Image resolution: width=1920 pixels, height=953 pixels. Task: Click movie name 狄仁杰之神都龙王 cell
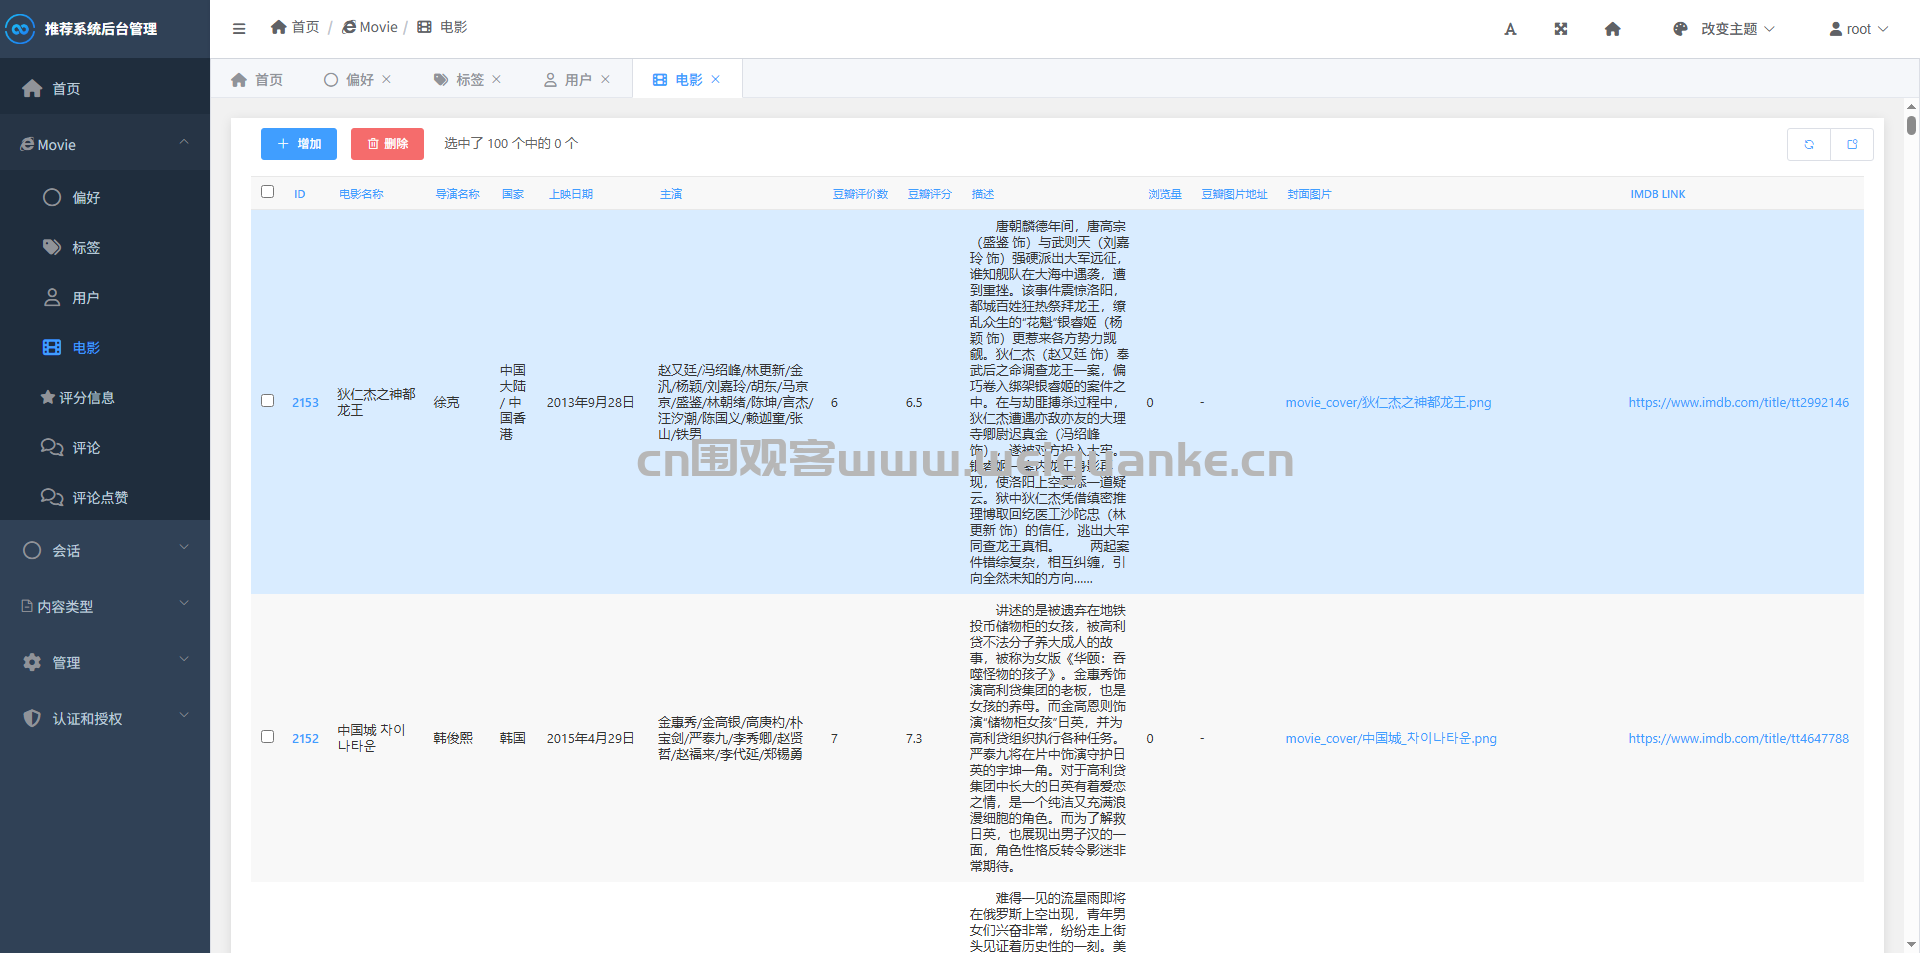(376, 402)
